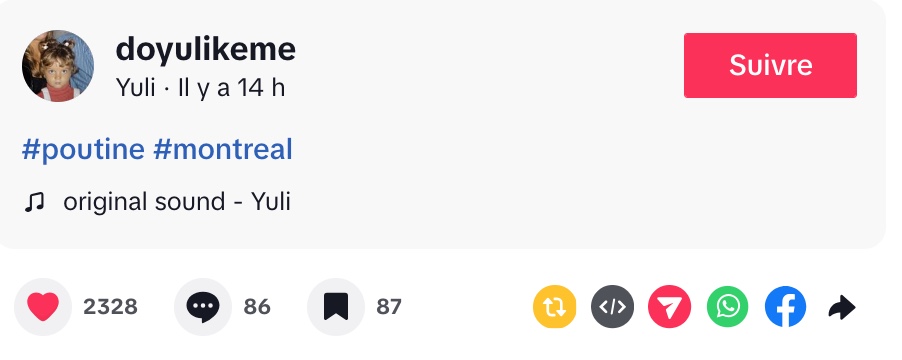The image size is (902, 360).
Task: Send to friends with paper plane icon
Action: 670,307
